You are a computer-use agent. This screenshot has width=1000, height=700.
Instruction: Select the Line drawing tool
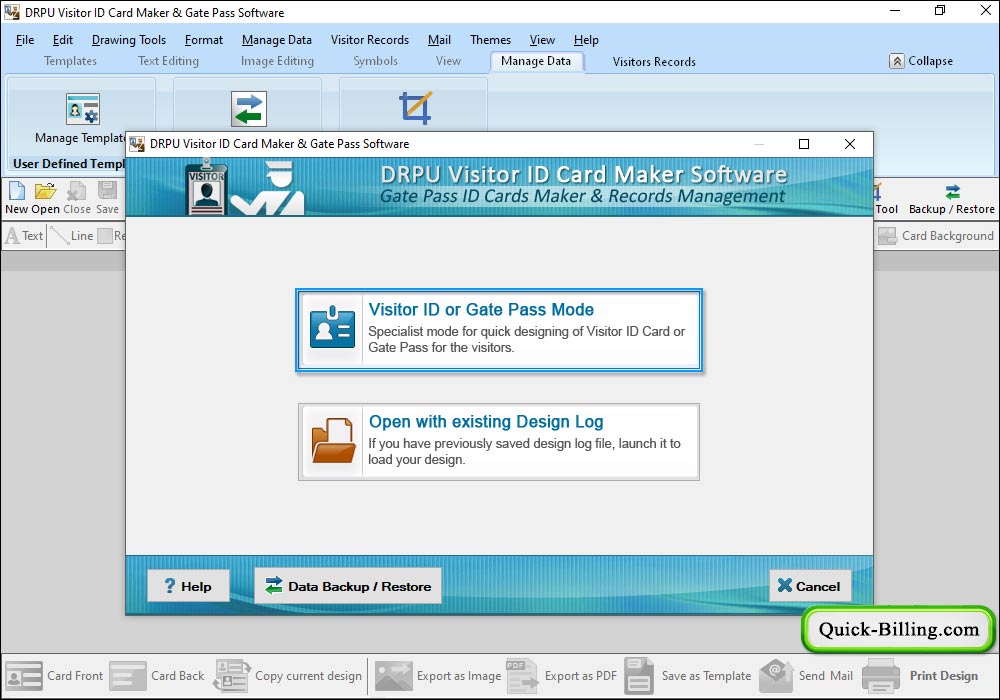tap(72, 236)
